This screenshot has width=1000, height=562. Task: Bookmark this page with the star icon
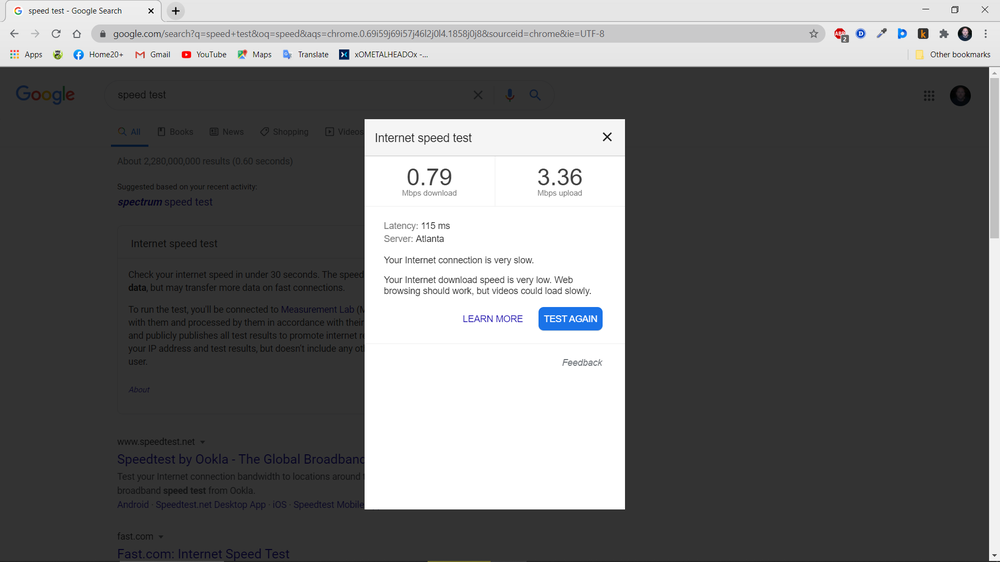click(x=814, y=33)
